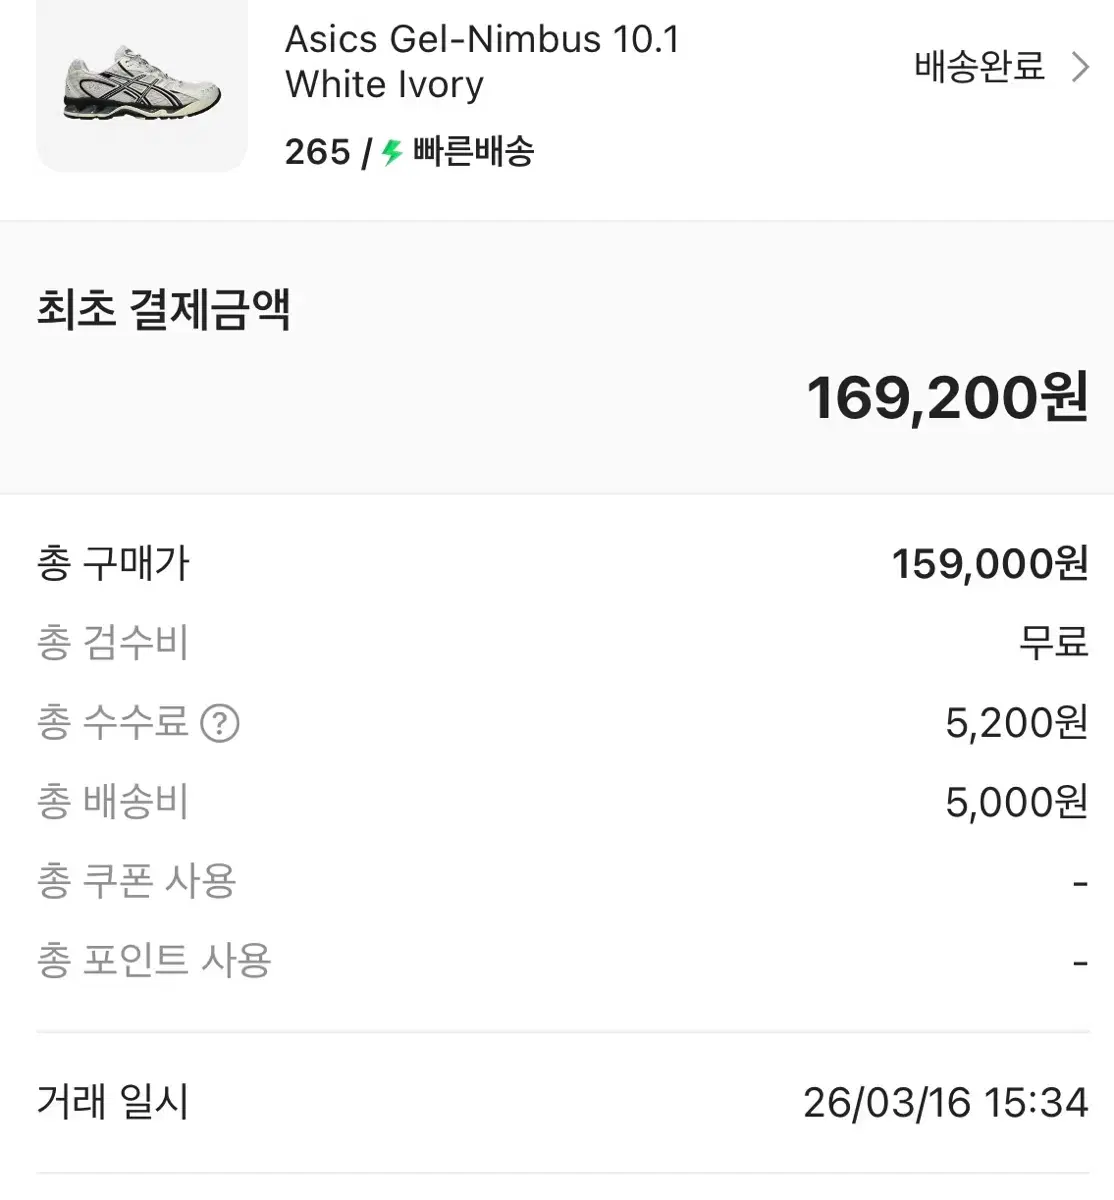Image resolution: width=1114 pixels, height=1200 pixels.
Task: Open the Asics shoe product thumbnail
Action: coord(142,84)
